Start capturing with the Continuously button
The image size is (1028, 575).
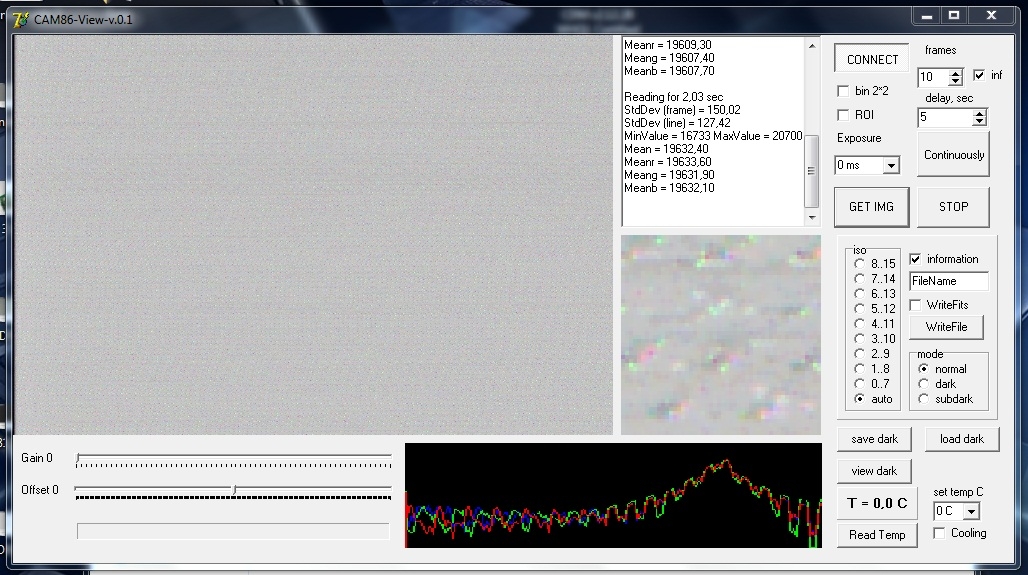pos(953,155)
